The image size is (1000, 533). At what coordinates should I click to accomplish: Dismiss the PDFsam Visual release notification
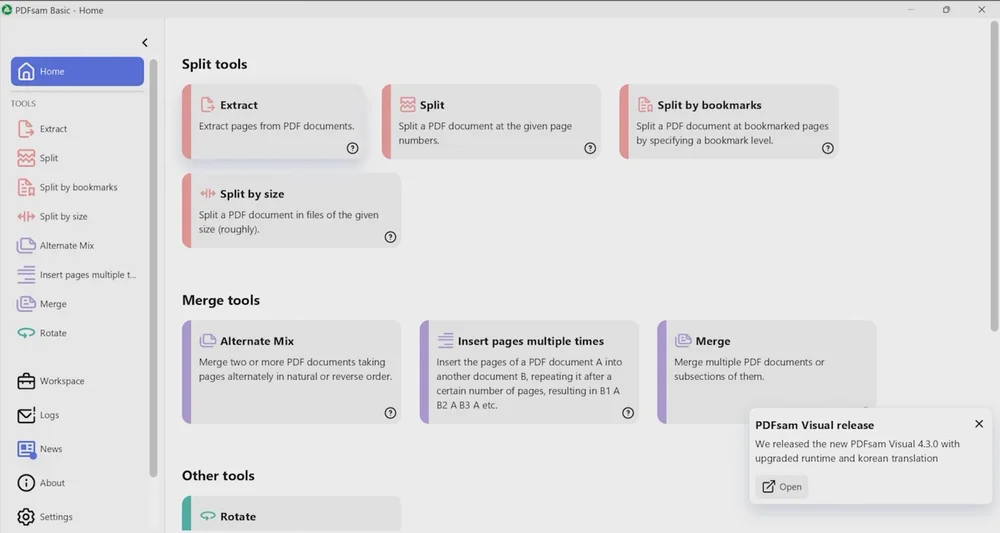[x=979, y=424]
